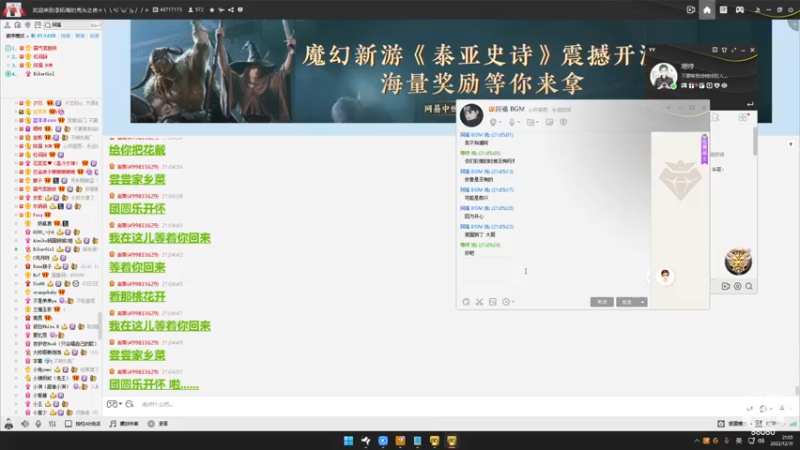
Task: Click the orange app icon in taskbar
Action: [x=400, y=441]
